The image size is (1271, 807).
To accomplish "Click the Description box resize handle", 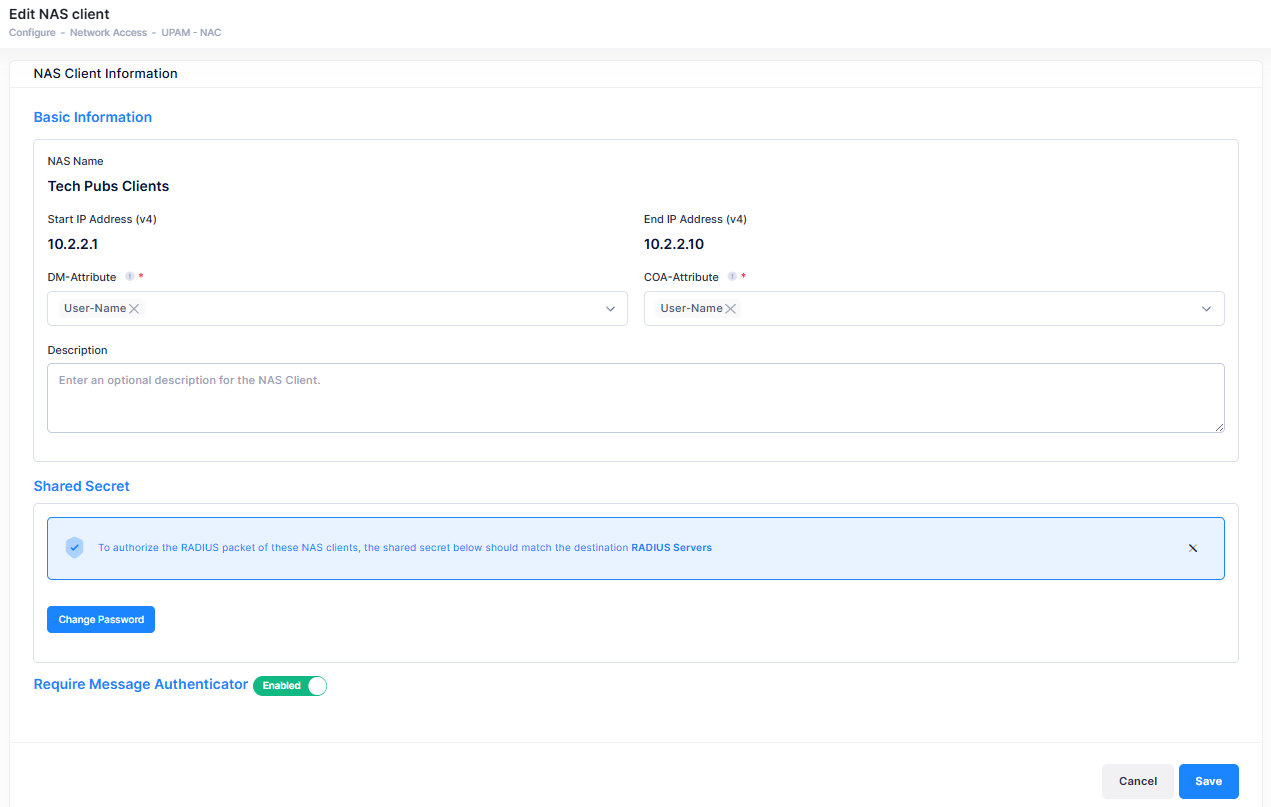I will click(1218, 427).
